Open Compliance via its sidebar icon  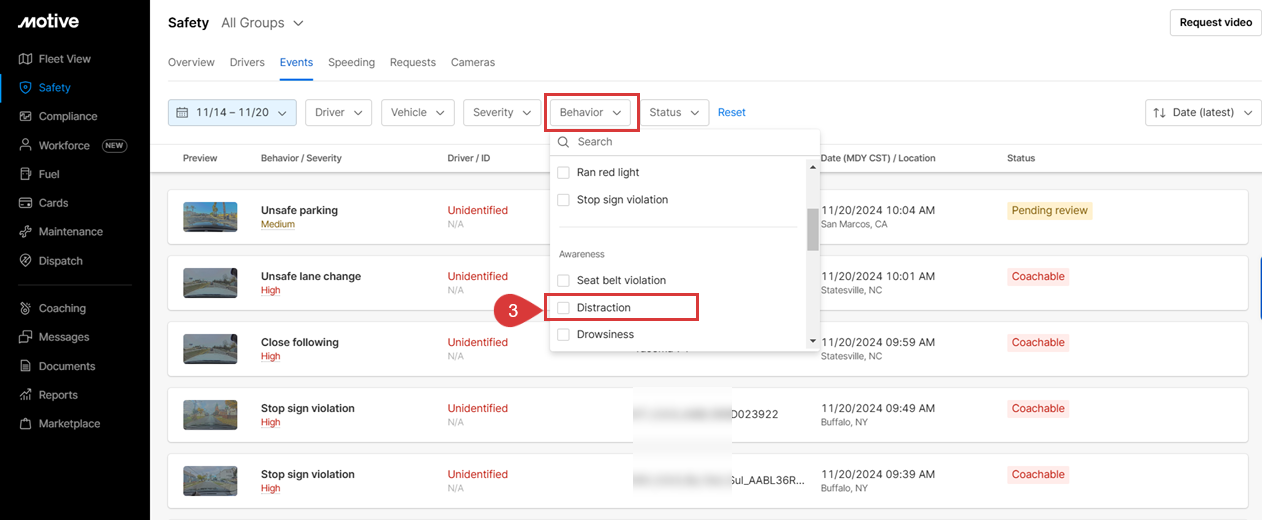(x=25, y=117)
